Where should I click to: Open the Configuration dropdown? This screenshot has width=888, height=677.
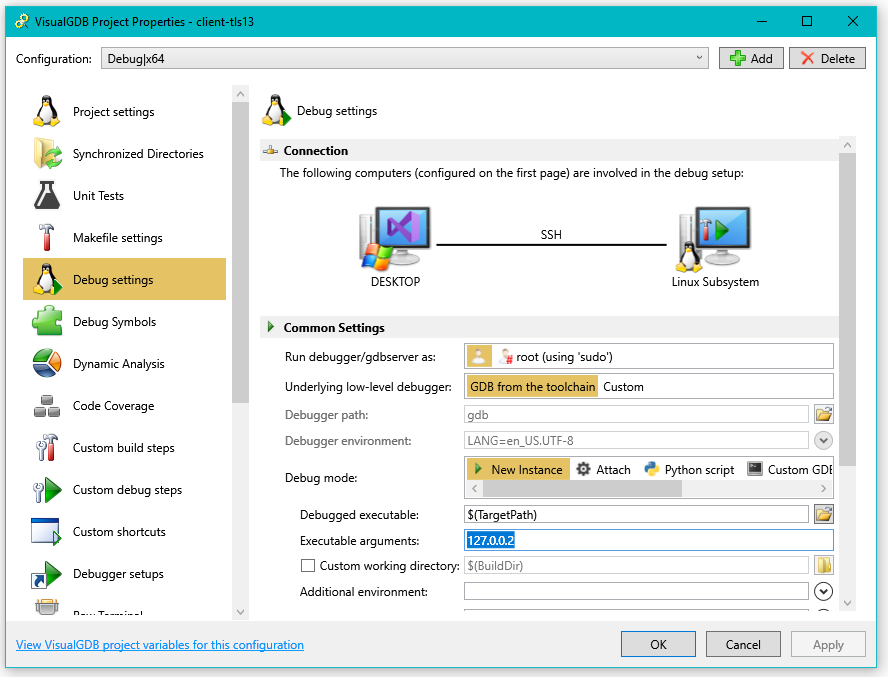[700, 58]
